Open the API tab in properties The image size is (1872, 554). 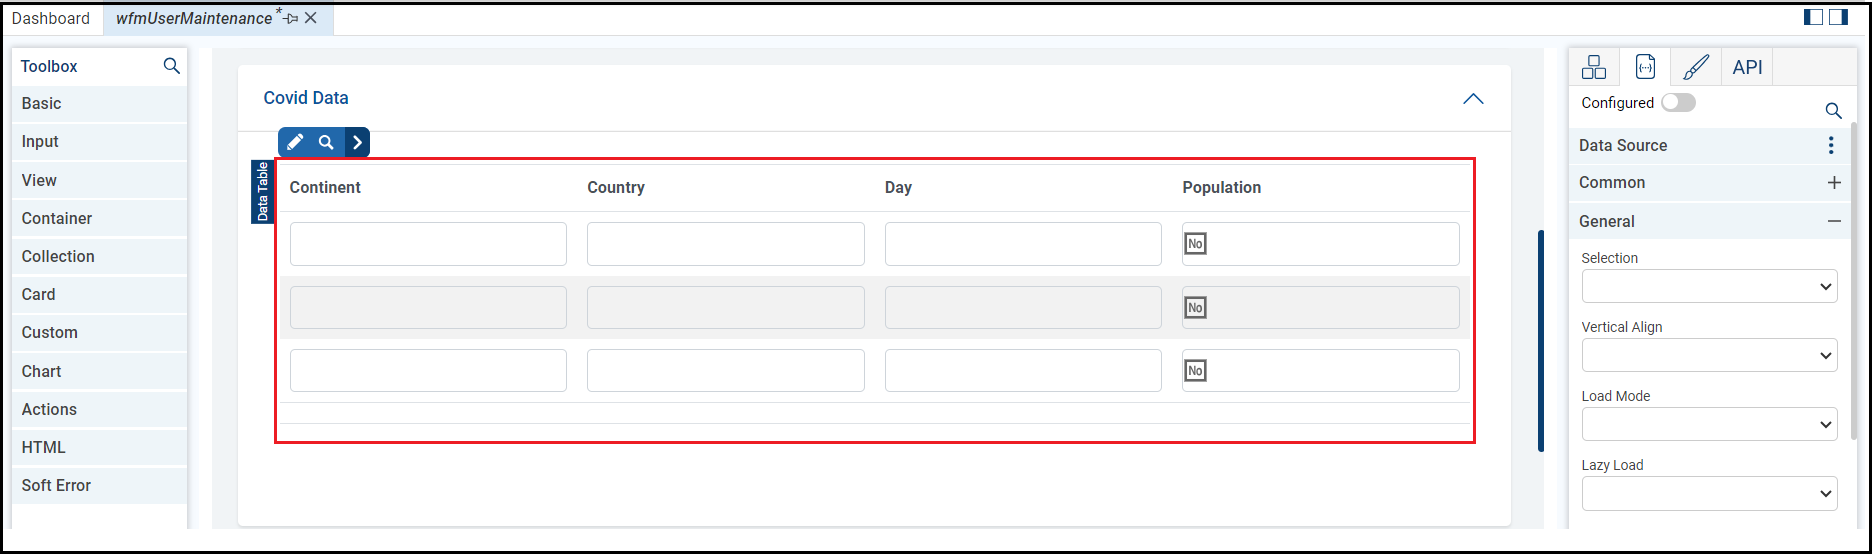click(x=1747, y=67)
